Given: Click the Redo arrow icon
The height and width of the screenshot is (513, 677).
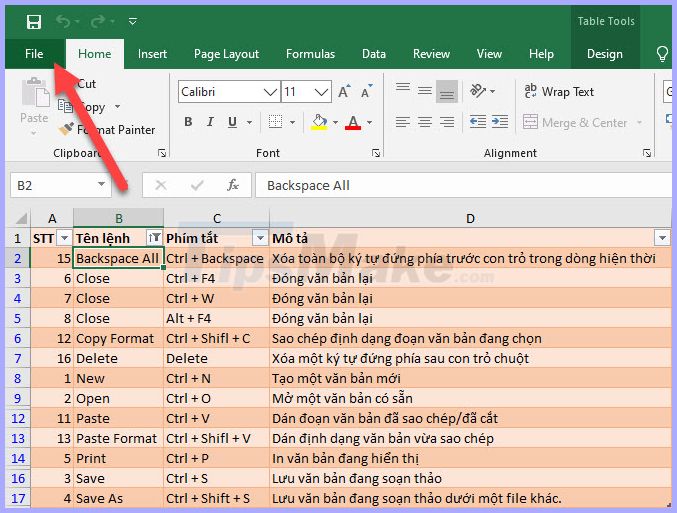Looking at the screenshot, I should click(98, 21).
